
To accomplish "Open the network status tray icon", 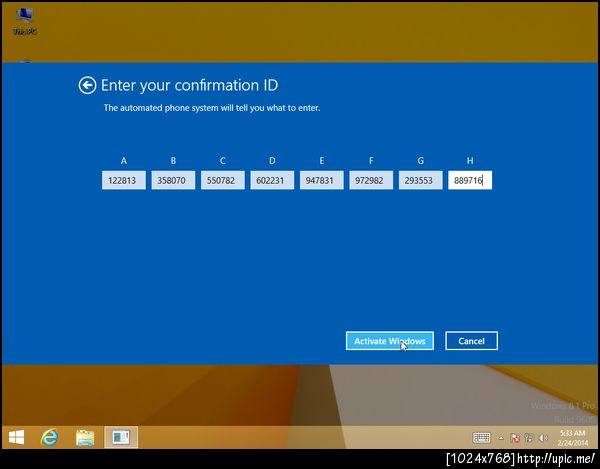I will [528, 438].
